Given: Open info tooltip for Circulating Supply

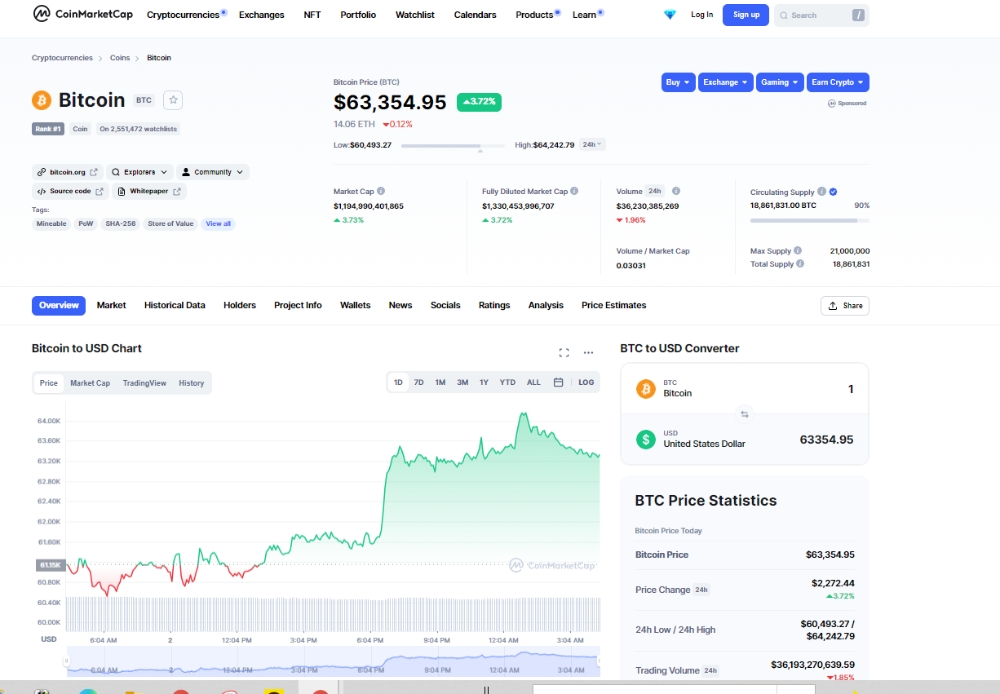Looking at the screenshot, I should click(821, 191).
